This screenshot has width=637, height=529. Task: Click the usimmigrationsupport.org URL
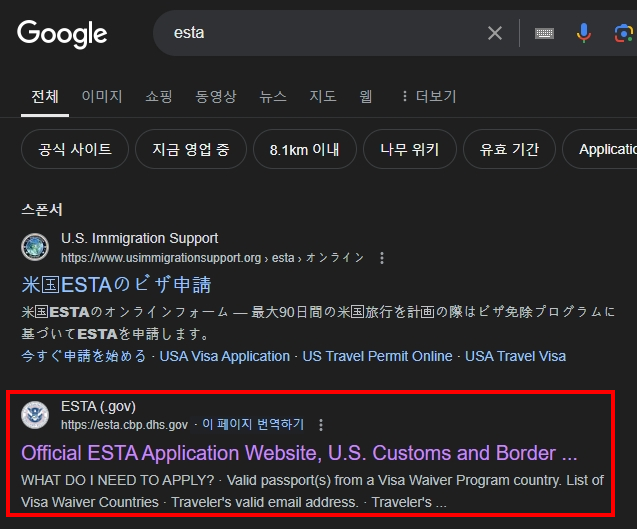point(161,258)
